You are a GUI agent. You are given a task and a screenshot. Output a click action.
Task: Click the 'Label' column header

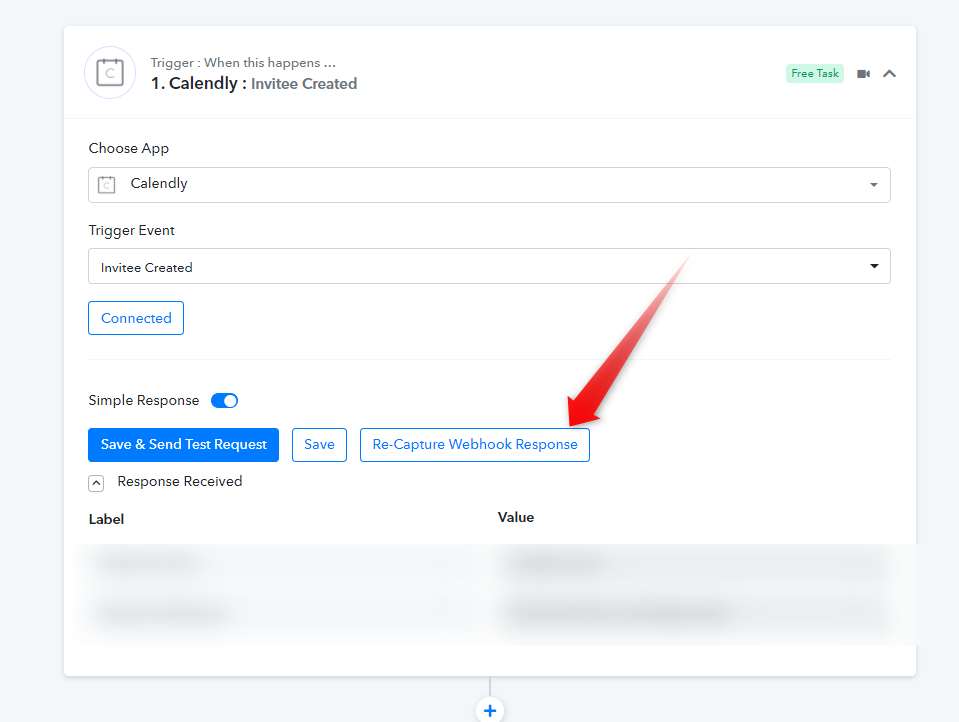pyautogui.click(x=106, y=519)
